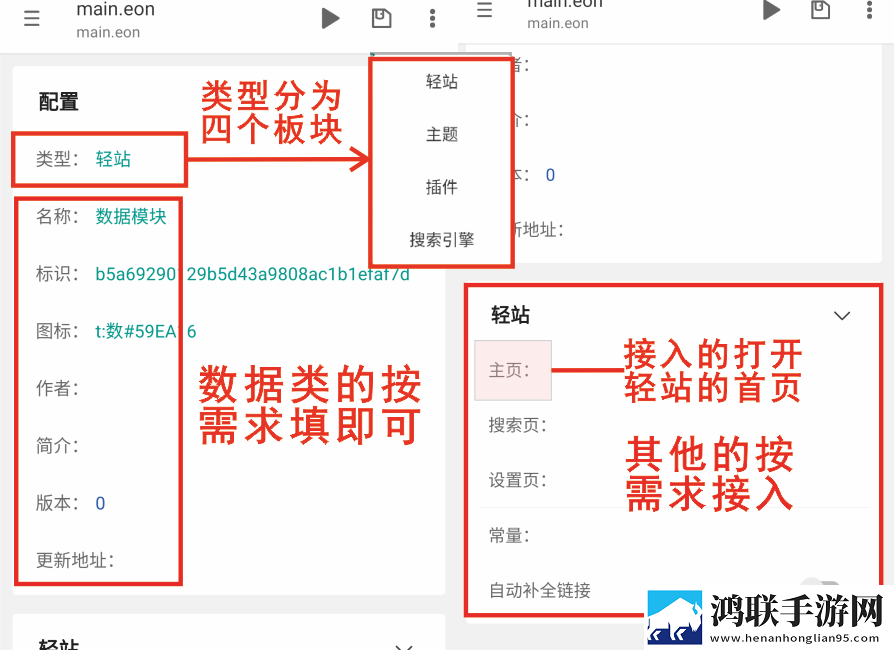This screenshot has height=650, width=894.
Task: Tap the 主页 field in 轻站 card
Action: pyautogui.click(x=513, y=370)
